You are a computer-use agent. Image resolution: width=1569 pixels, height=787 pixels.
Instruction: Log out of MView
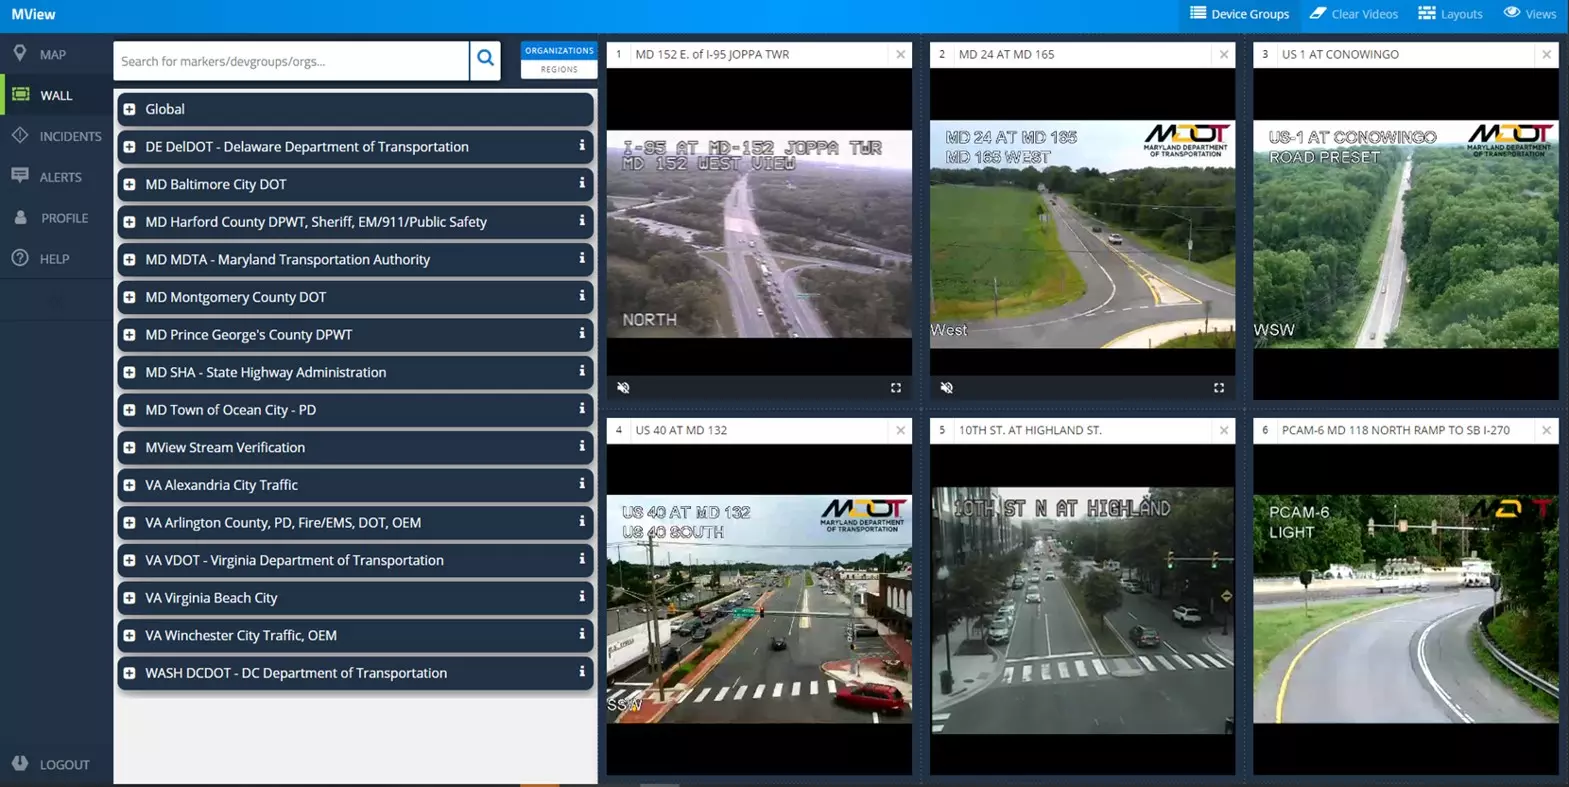(52, 764)
